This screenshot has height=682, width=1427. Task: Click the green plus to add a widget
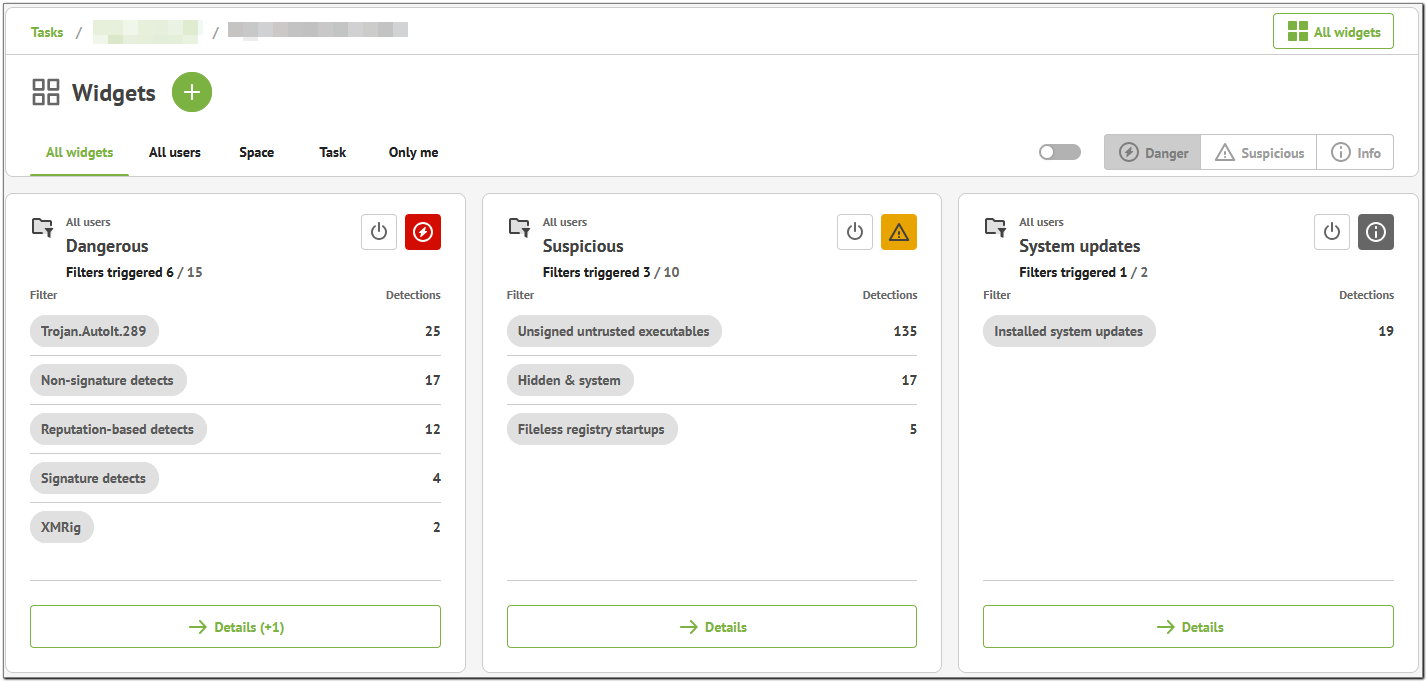191,92
